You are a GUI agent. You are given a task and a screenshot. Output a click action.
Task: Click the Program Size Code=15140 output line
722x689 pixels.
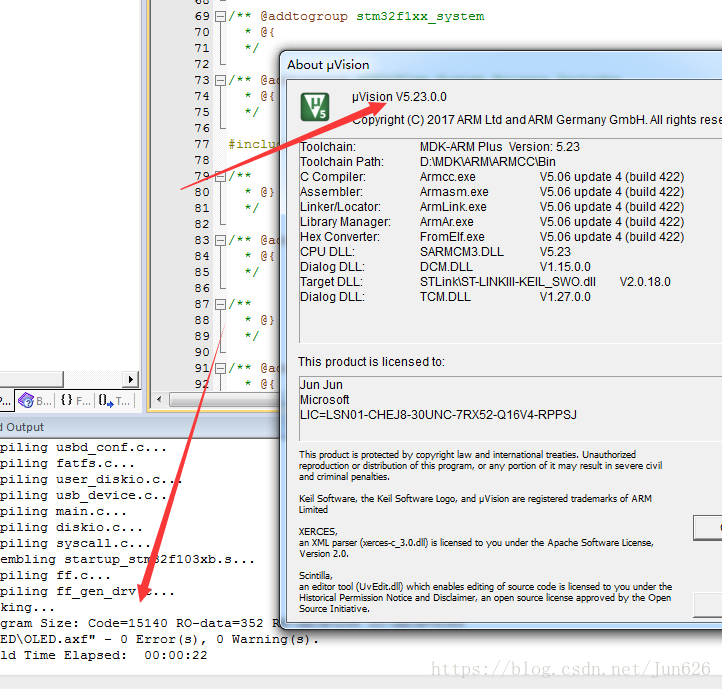point(140,624)
